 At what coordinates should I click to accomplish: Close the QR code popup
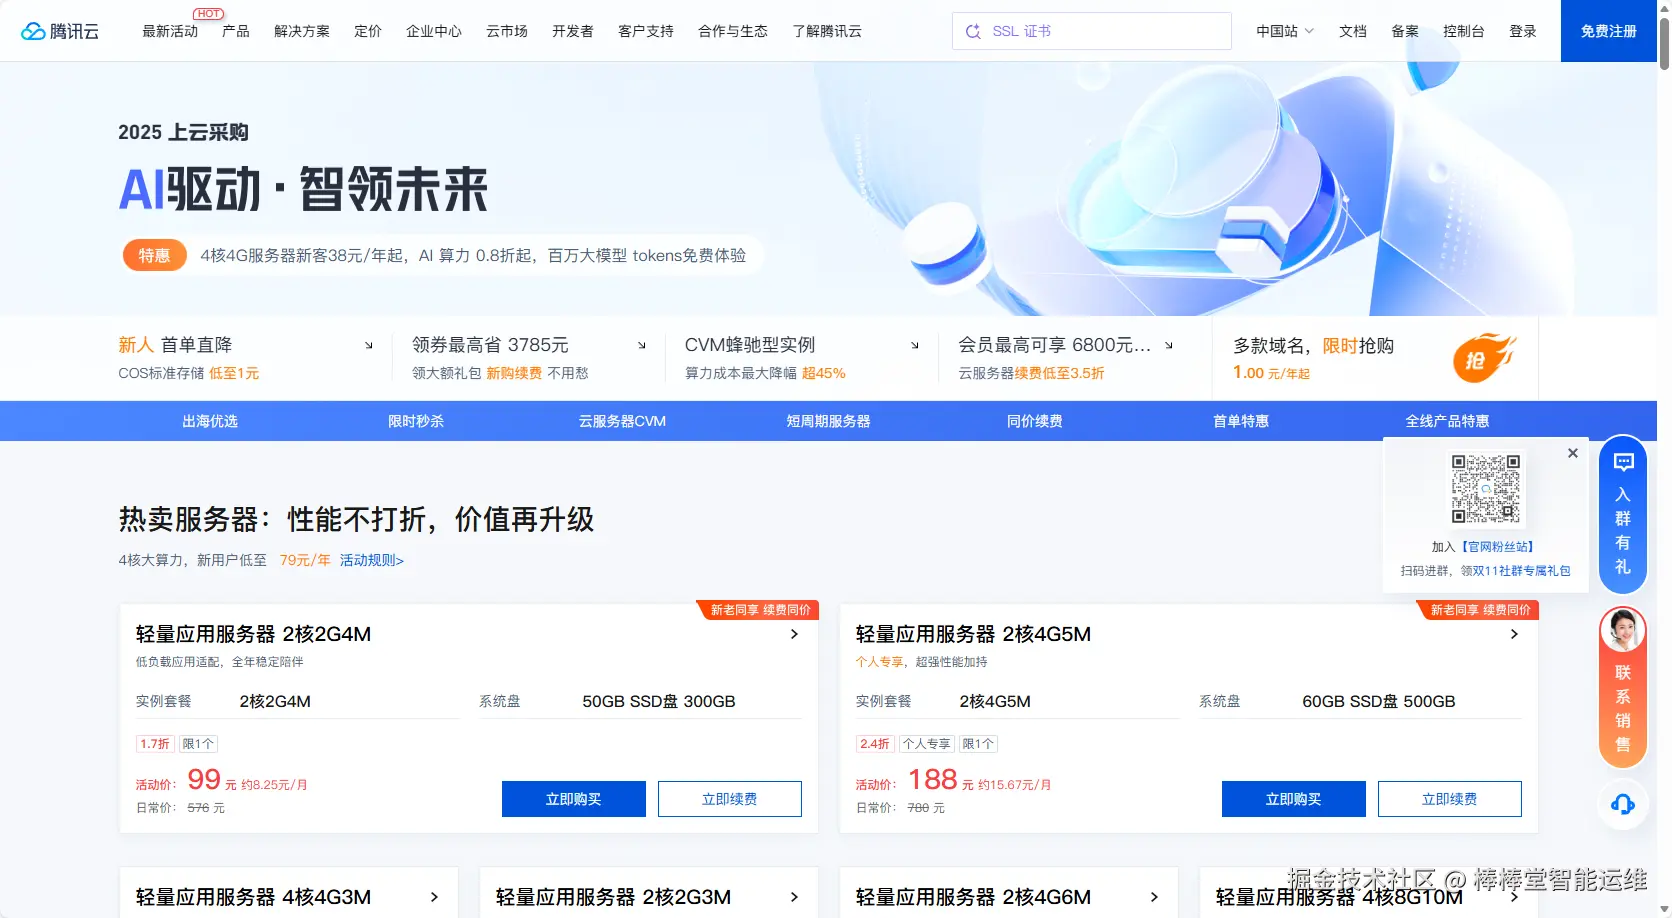(1573, 453)
